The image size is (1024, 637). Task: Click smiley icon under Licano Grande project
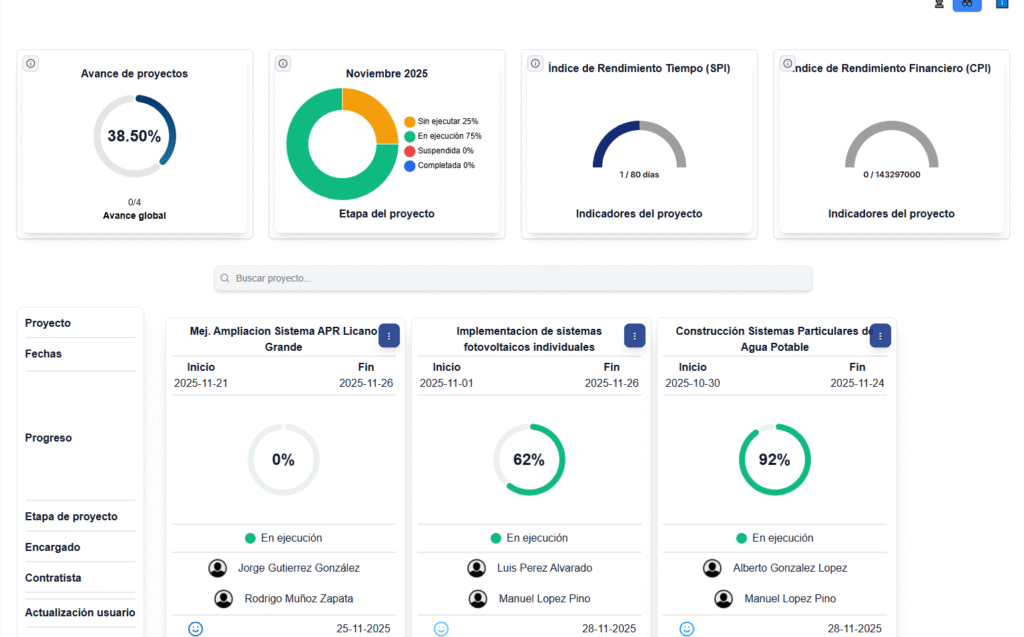pyautogui.click(x=196, y=628)
